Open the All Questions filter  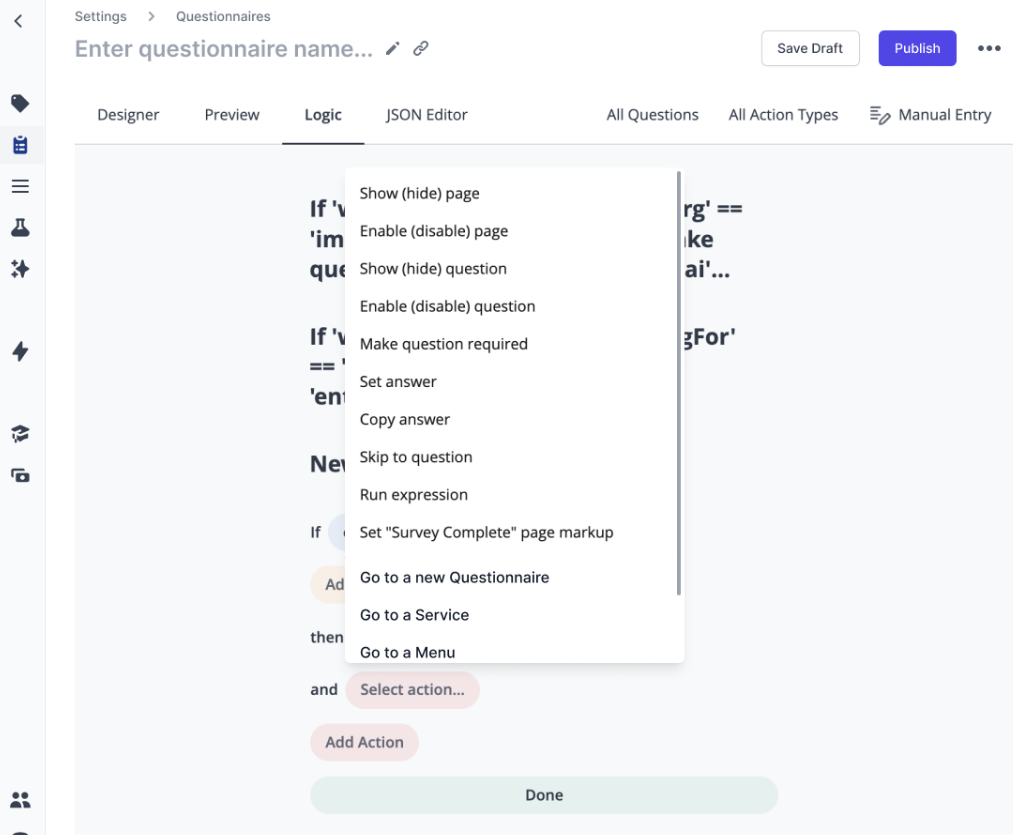click(652, 114)
